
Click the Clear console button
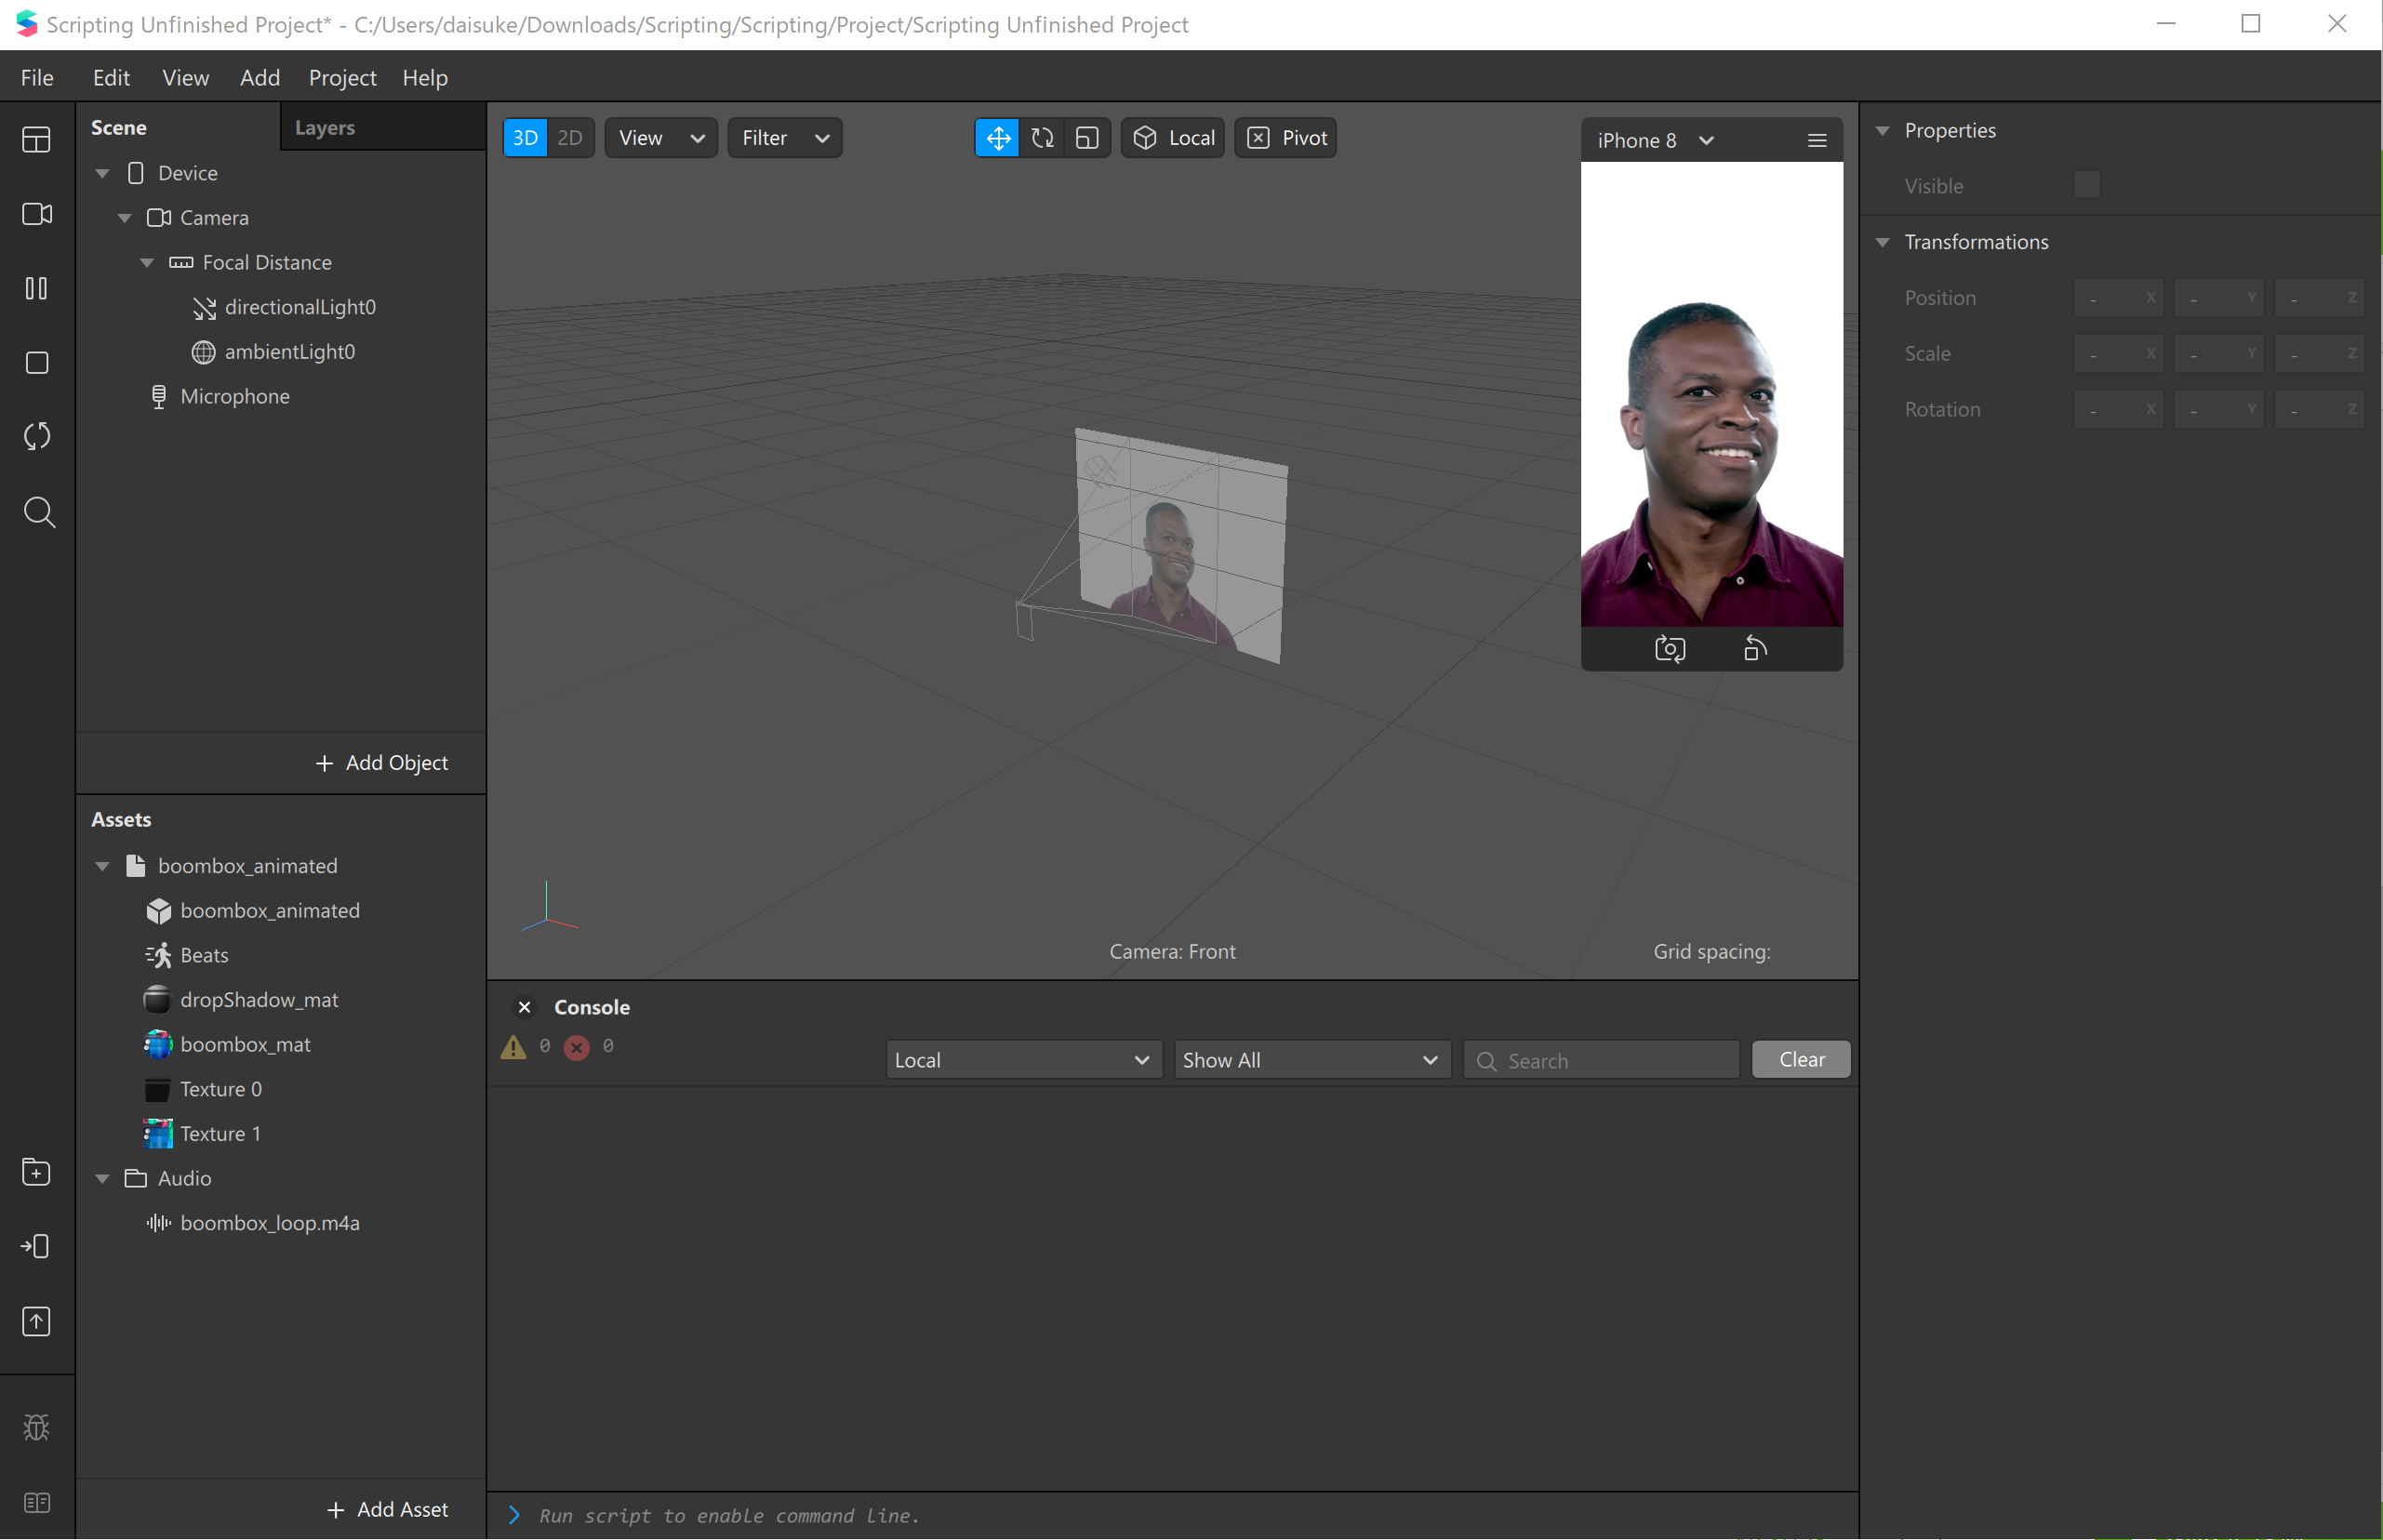point(1800,1059)
